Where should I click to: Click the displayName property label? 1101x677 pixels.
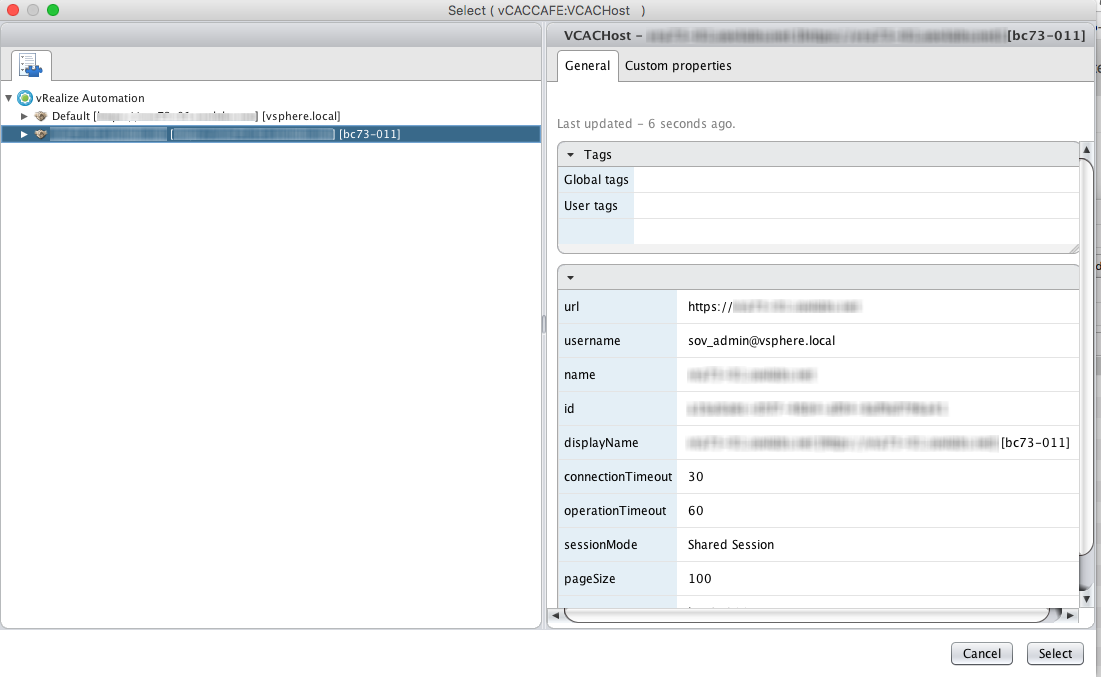pos(601,443)
